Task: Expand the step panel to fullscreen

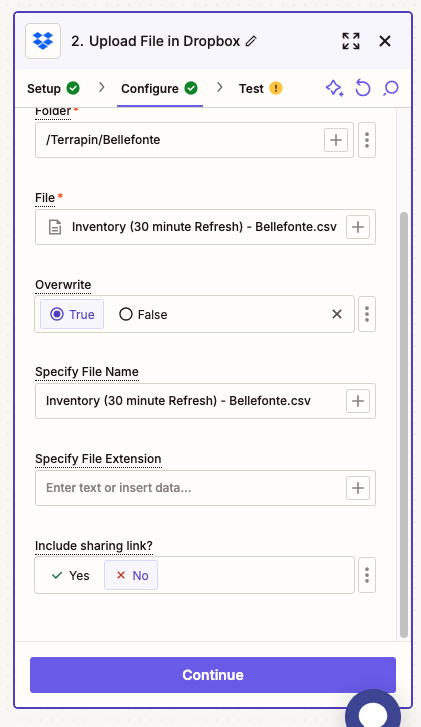Action: [x=351, y=41]
